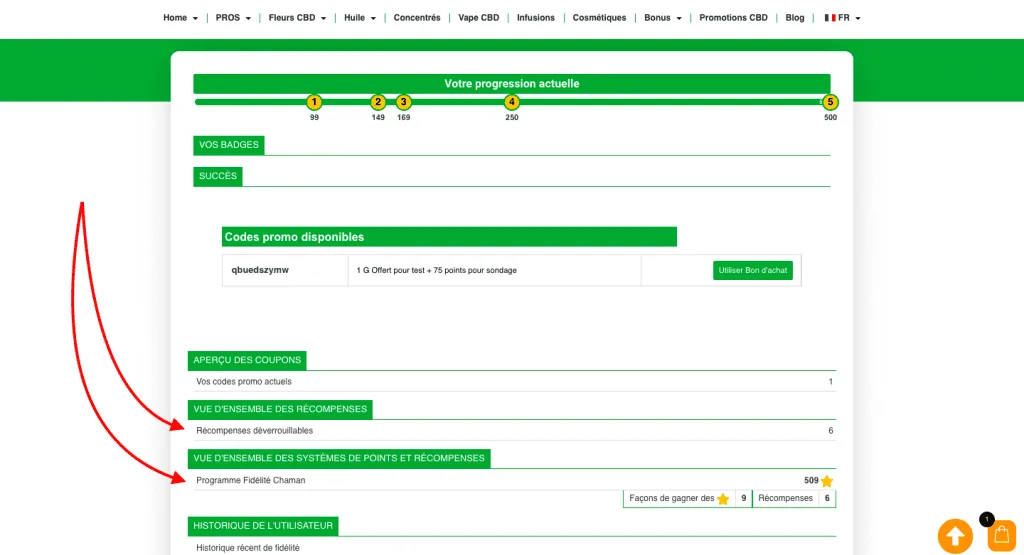Open the Récompenses count button
This screenshot has width=1024, height=555.
click(794, 498)
